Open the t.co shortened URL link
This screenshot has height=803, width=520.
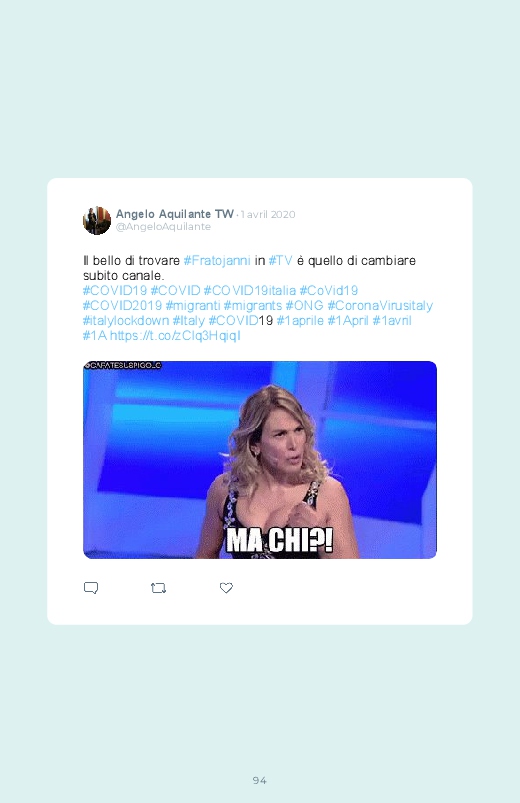(175, 335)
